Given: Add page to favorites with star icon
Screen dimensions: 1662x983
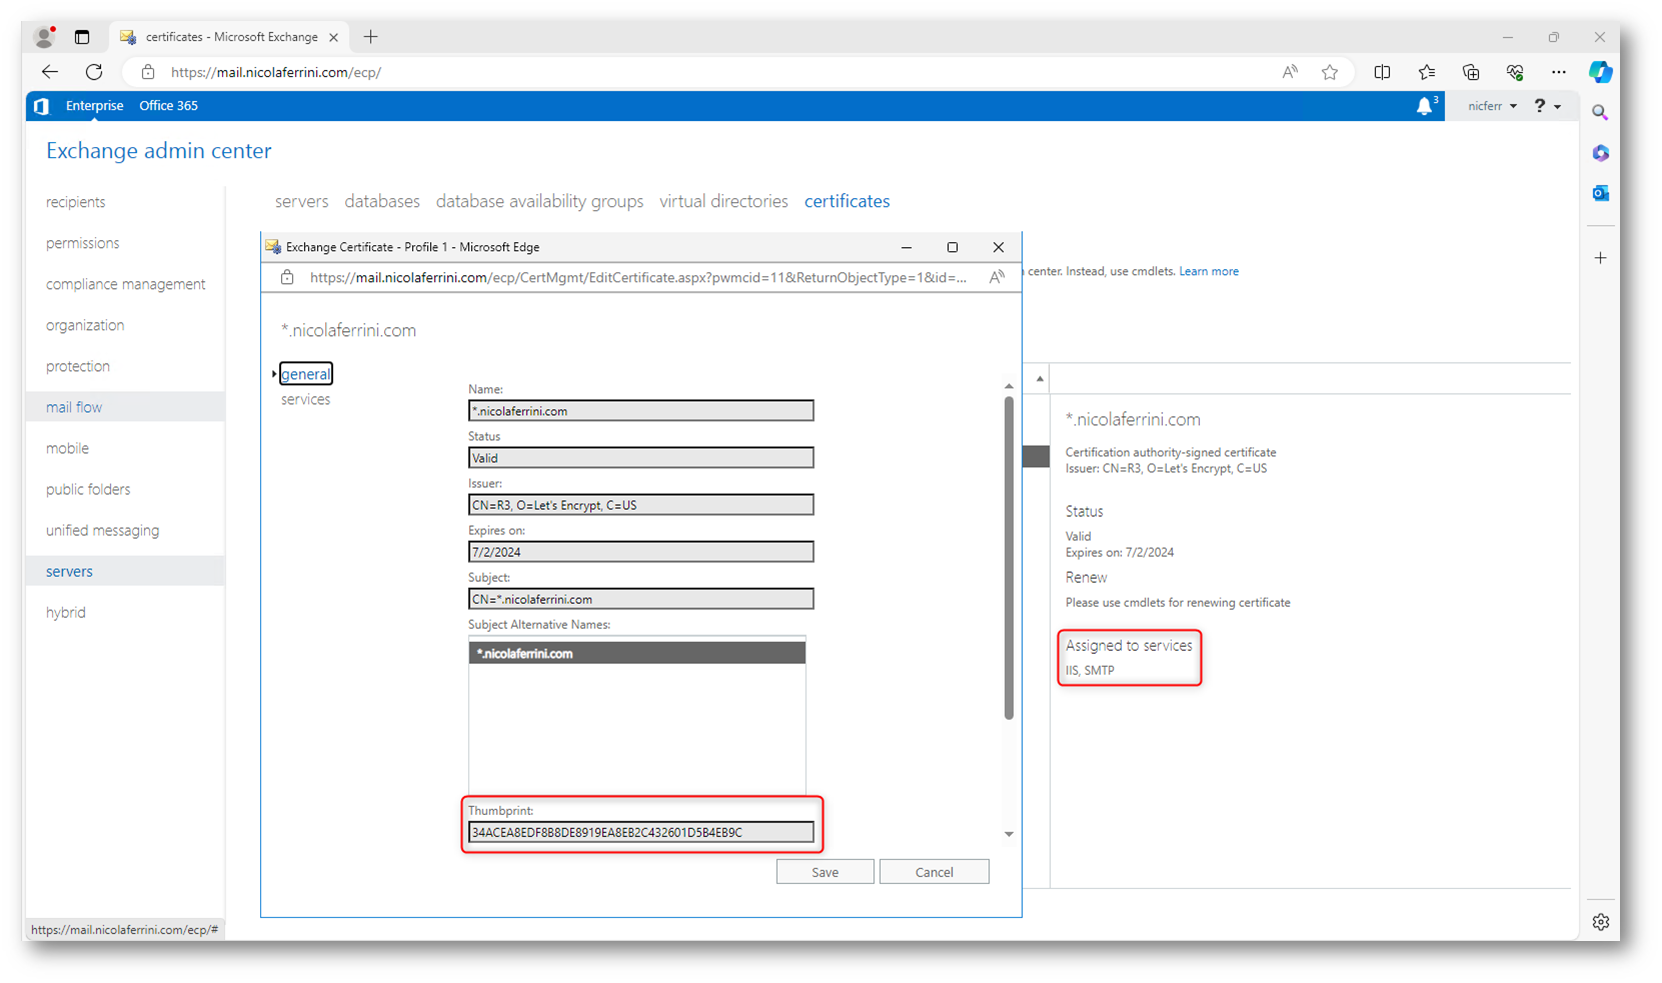Looking at the screenshot, I should (1329, 72).
